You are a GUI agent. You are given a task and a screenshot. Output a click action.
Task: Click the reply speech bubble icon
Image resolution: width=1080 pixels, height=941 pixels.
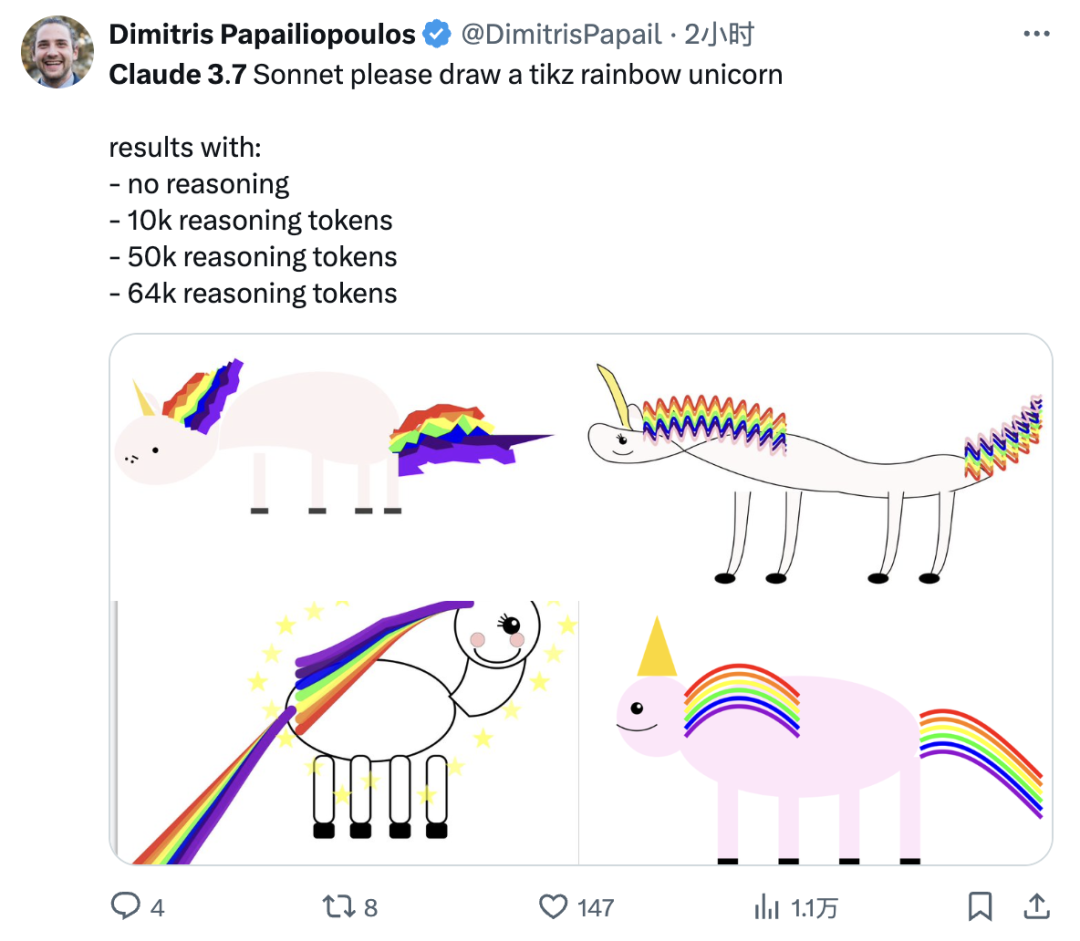[125, 906]
